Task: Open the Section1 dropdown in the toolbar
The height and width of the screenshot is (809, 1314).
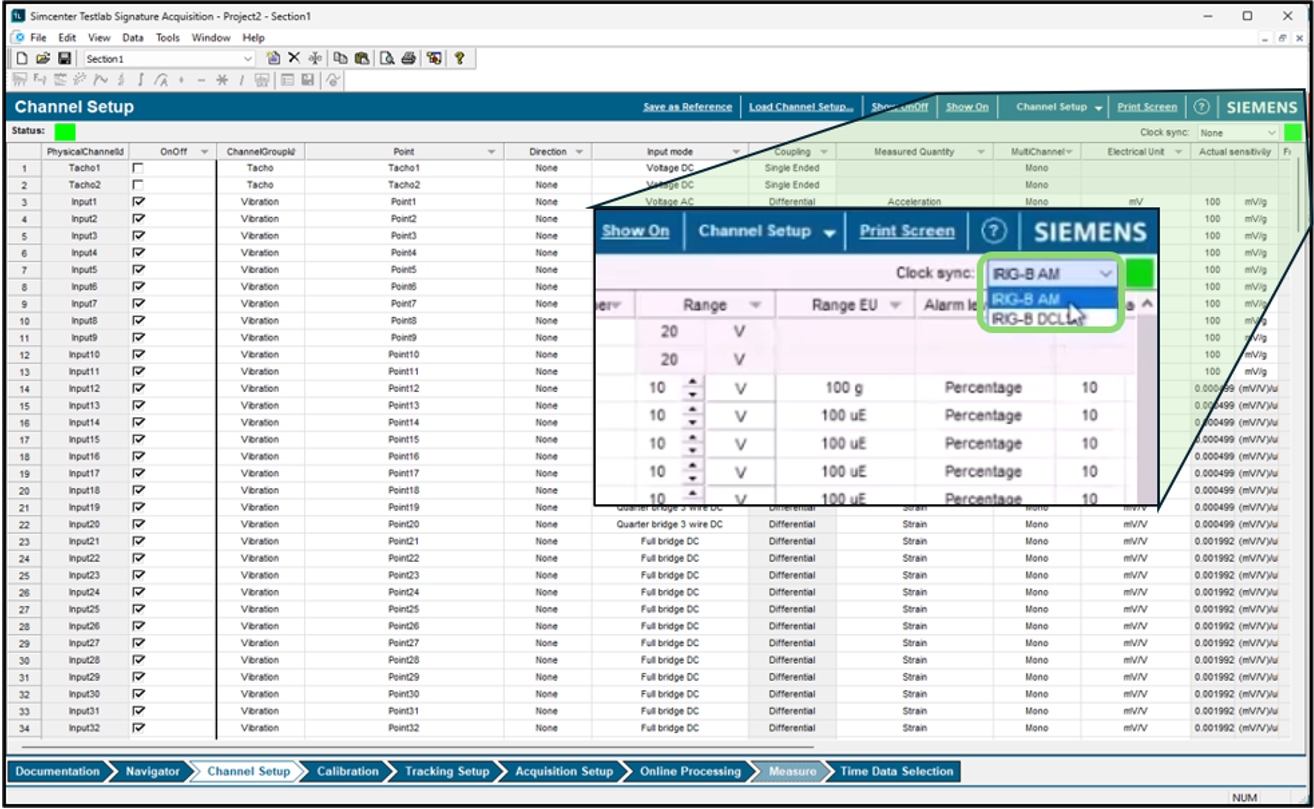Action: pyautogui.click(x=248, y=59)
